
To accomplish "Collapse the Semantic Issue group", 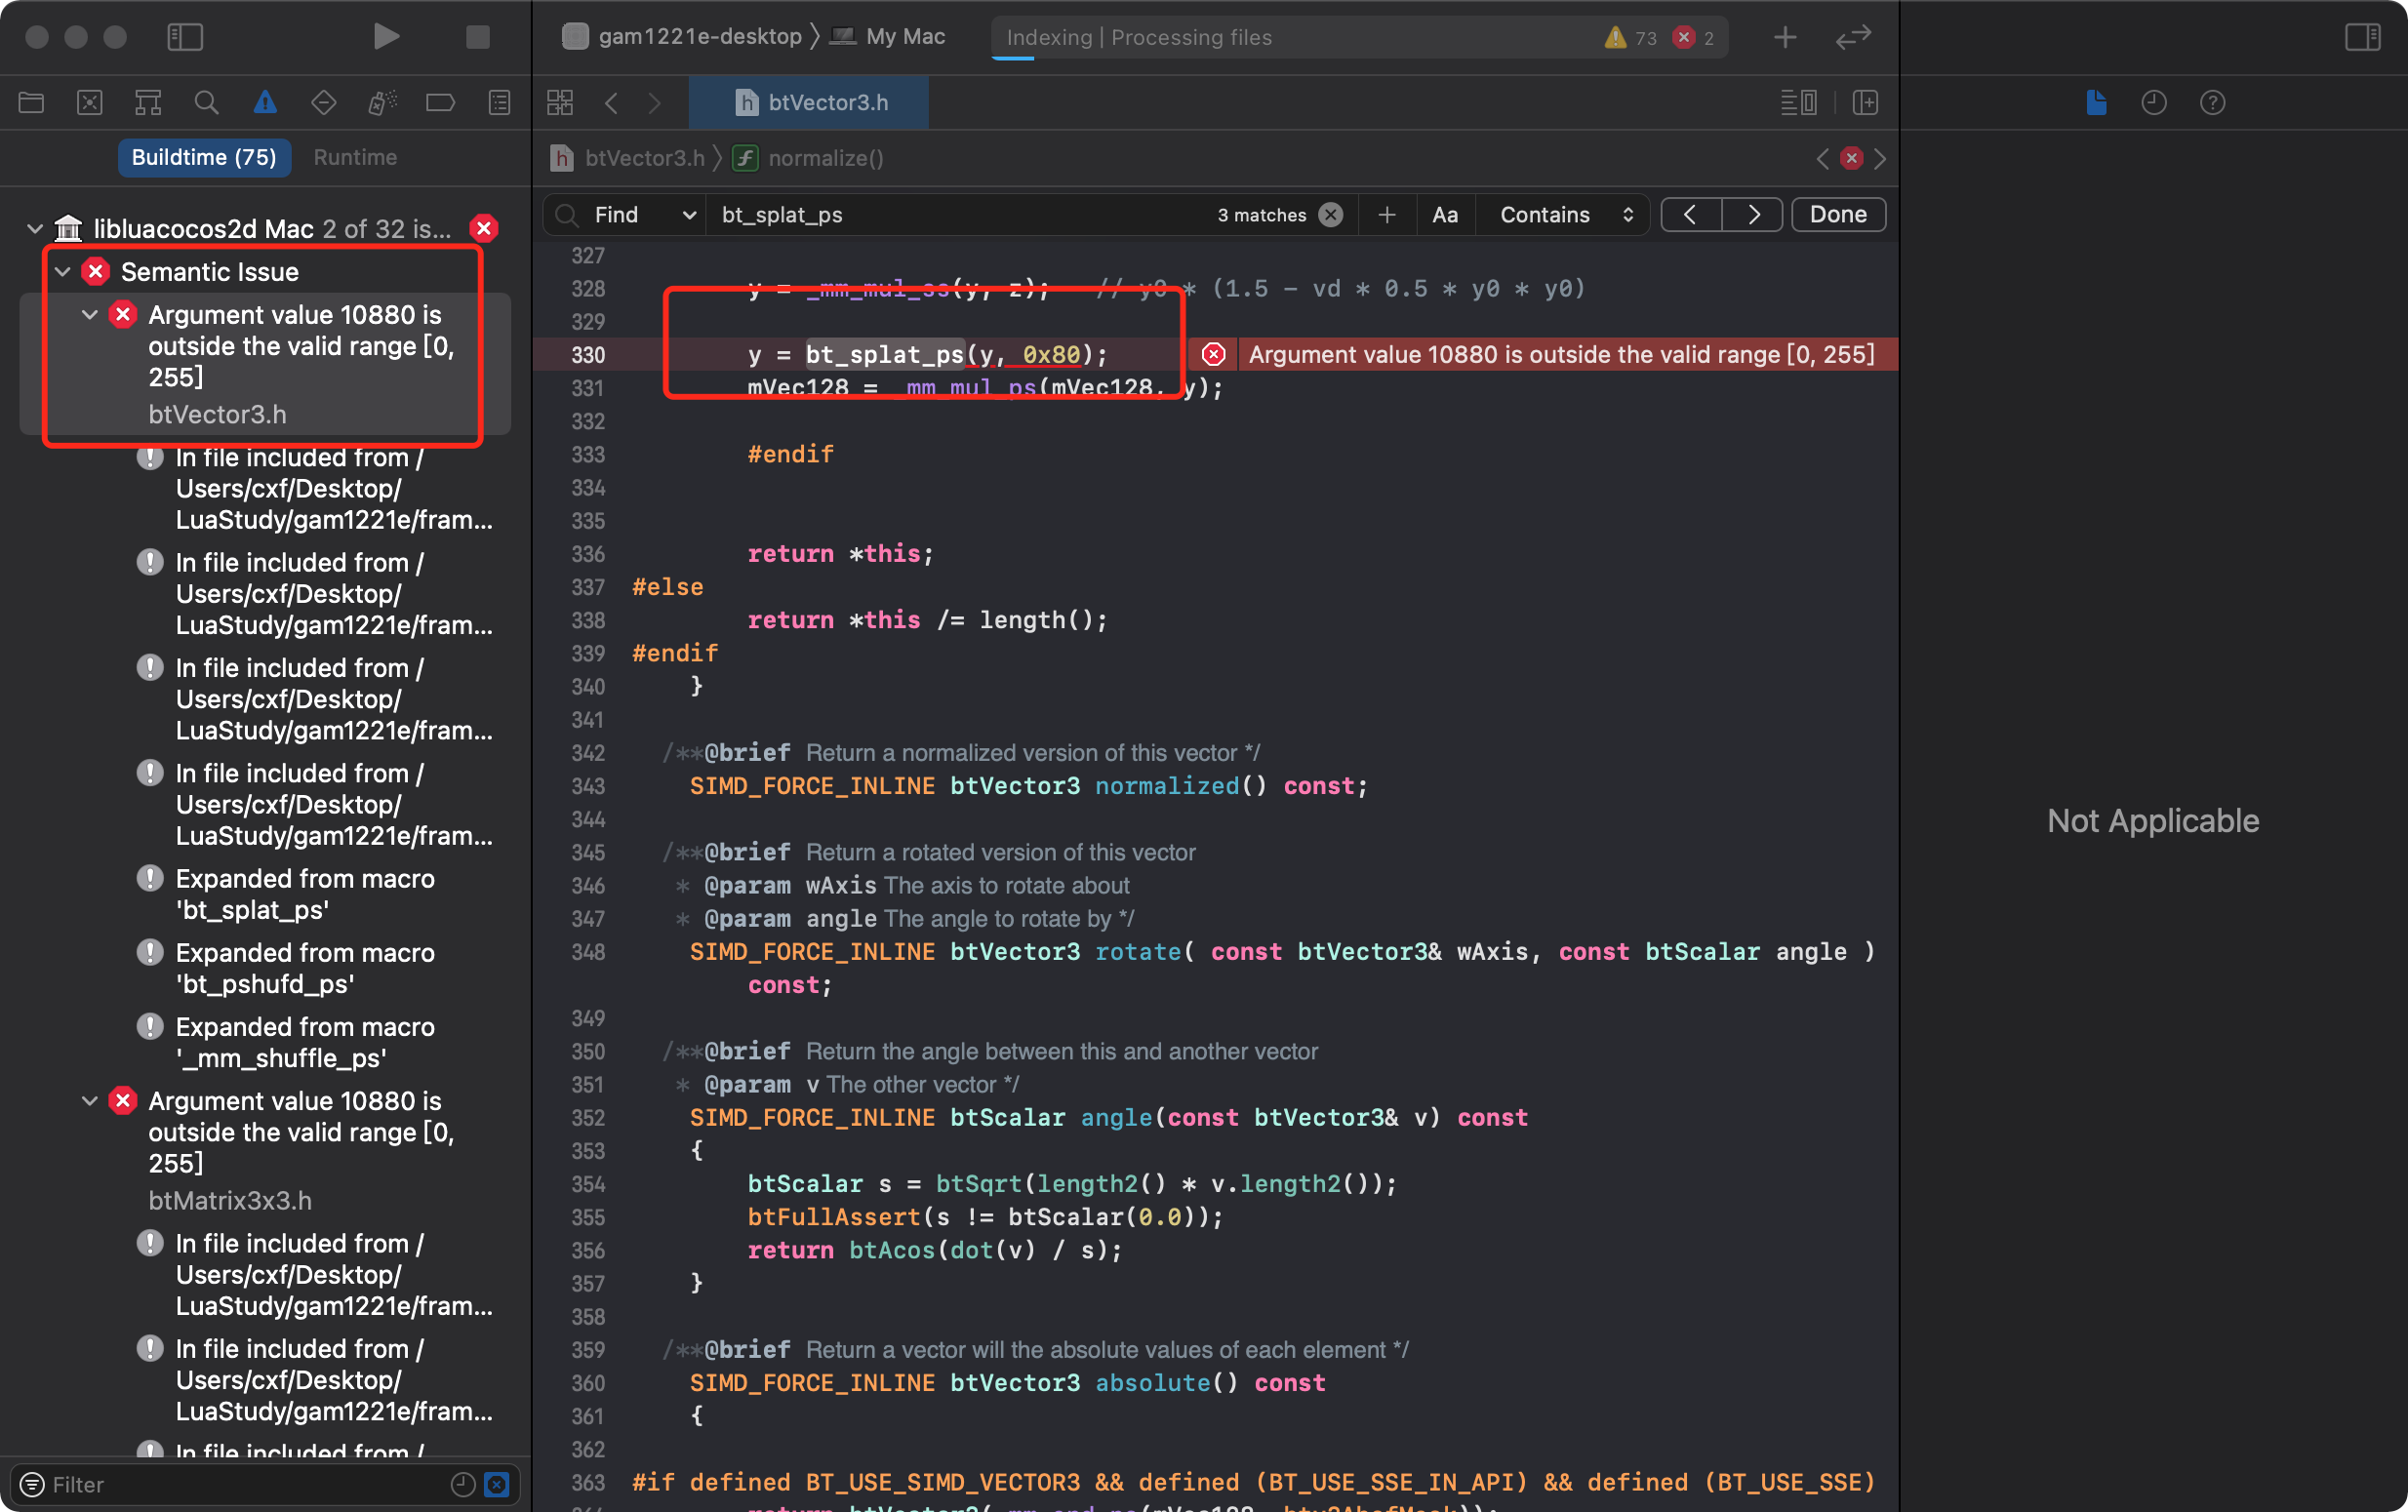I will coord(63,272).
